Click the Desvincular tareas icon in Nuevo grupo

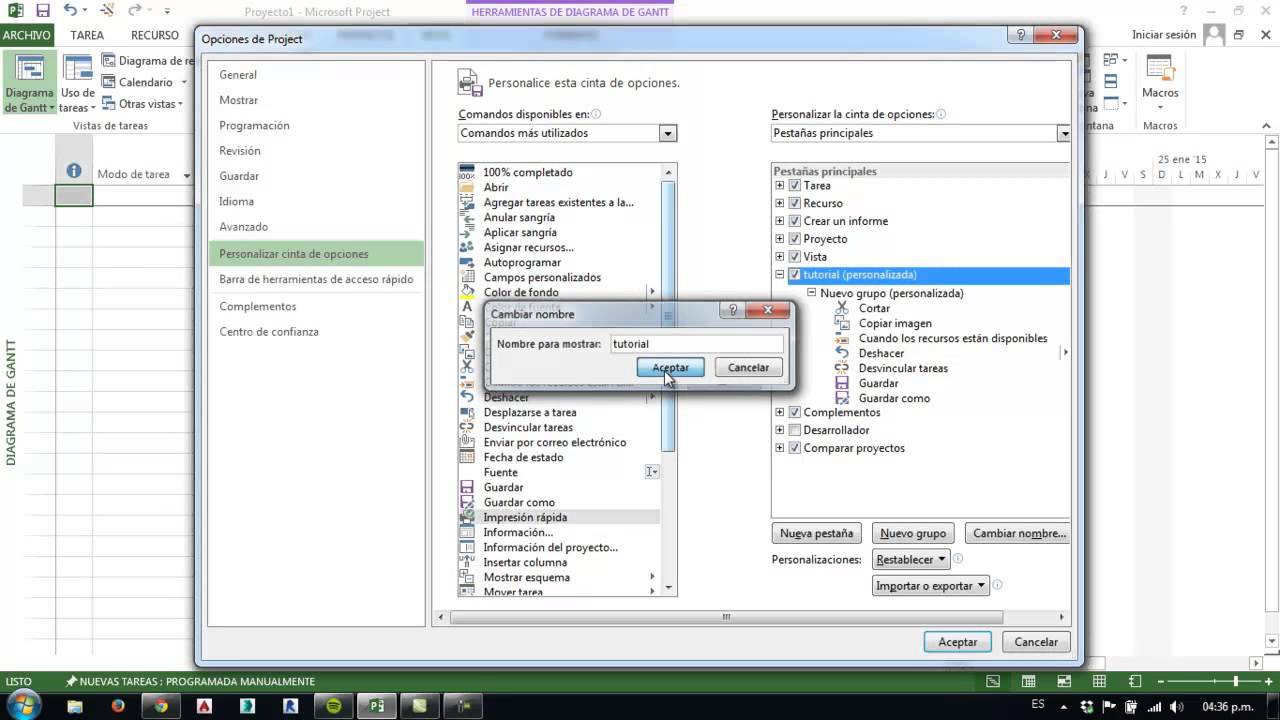click(x=842, y=368)
